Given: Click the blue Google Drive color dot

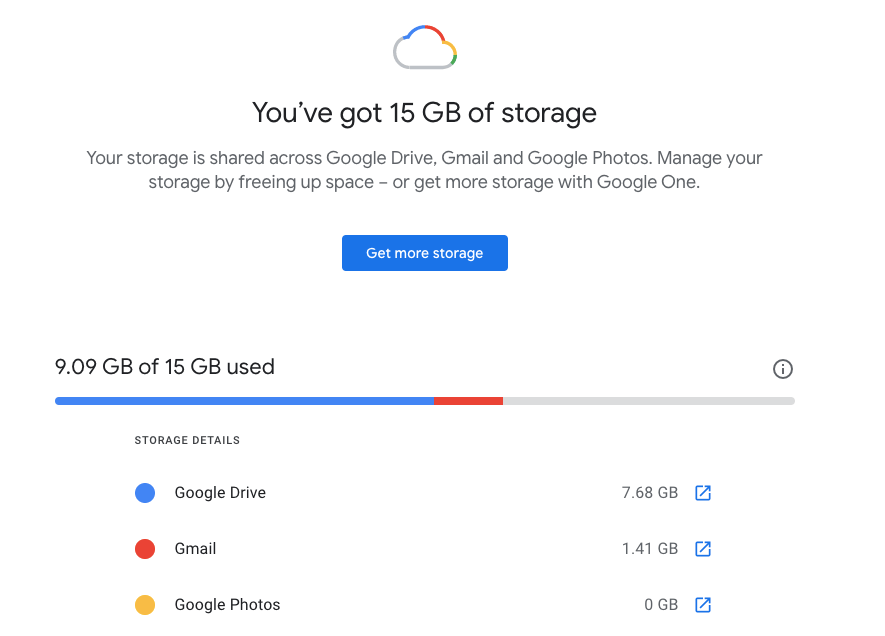Looking at the screenshot, I should 145,493.
